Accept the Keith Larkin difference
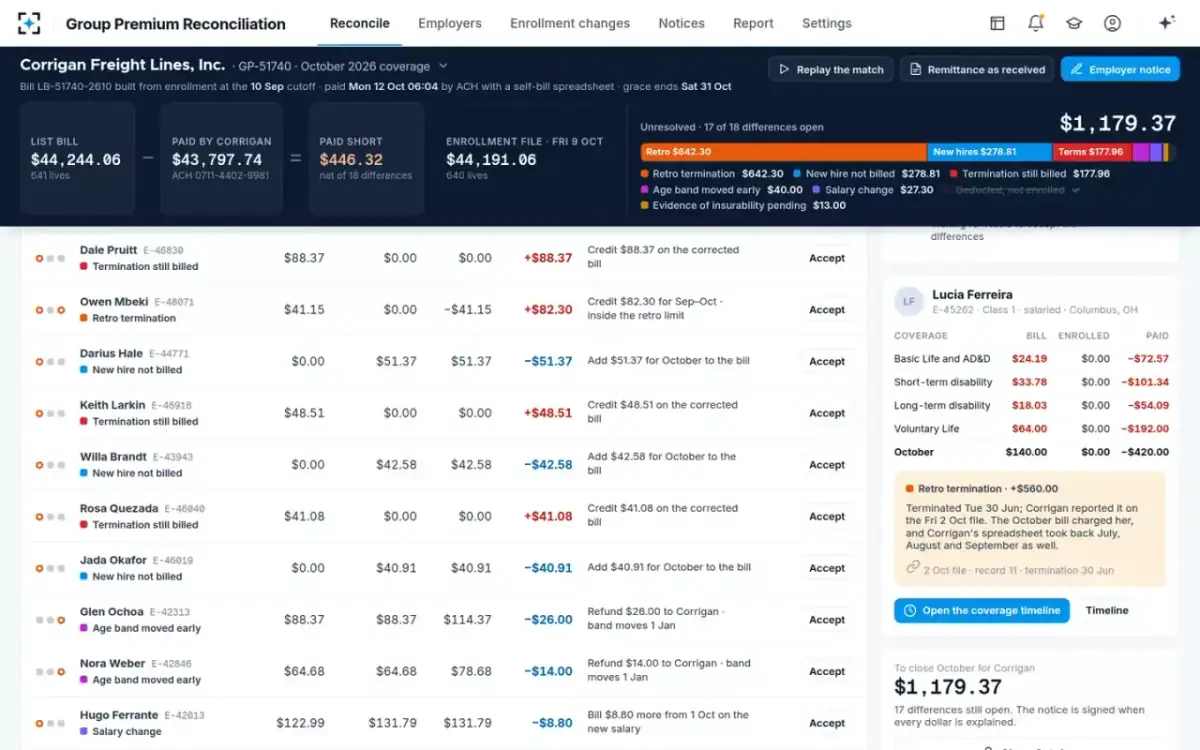The height and width of the screenshot is (750, 1200). click(827, 413)
